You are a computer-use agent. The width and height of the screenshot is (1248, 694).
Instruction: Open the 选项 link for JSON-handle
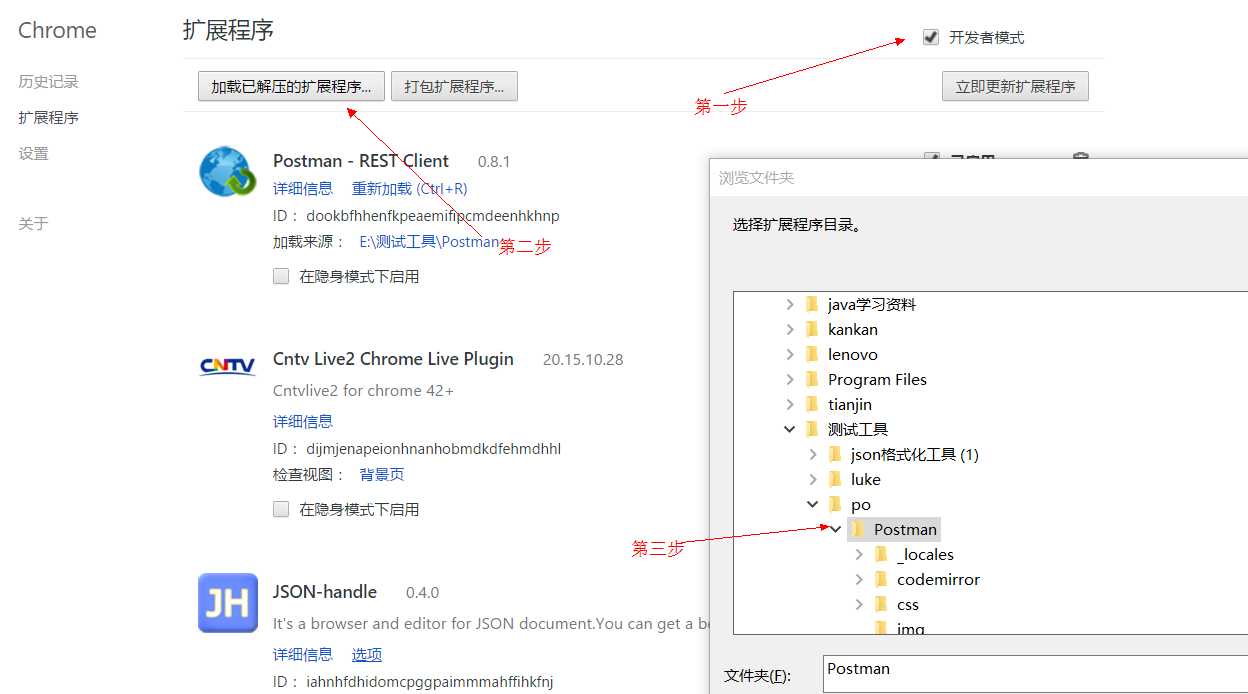point(367,655)
